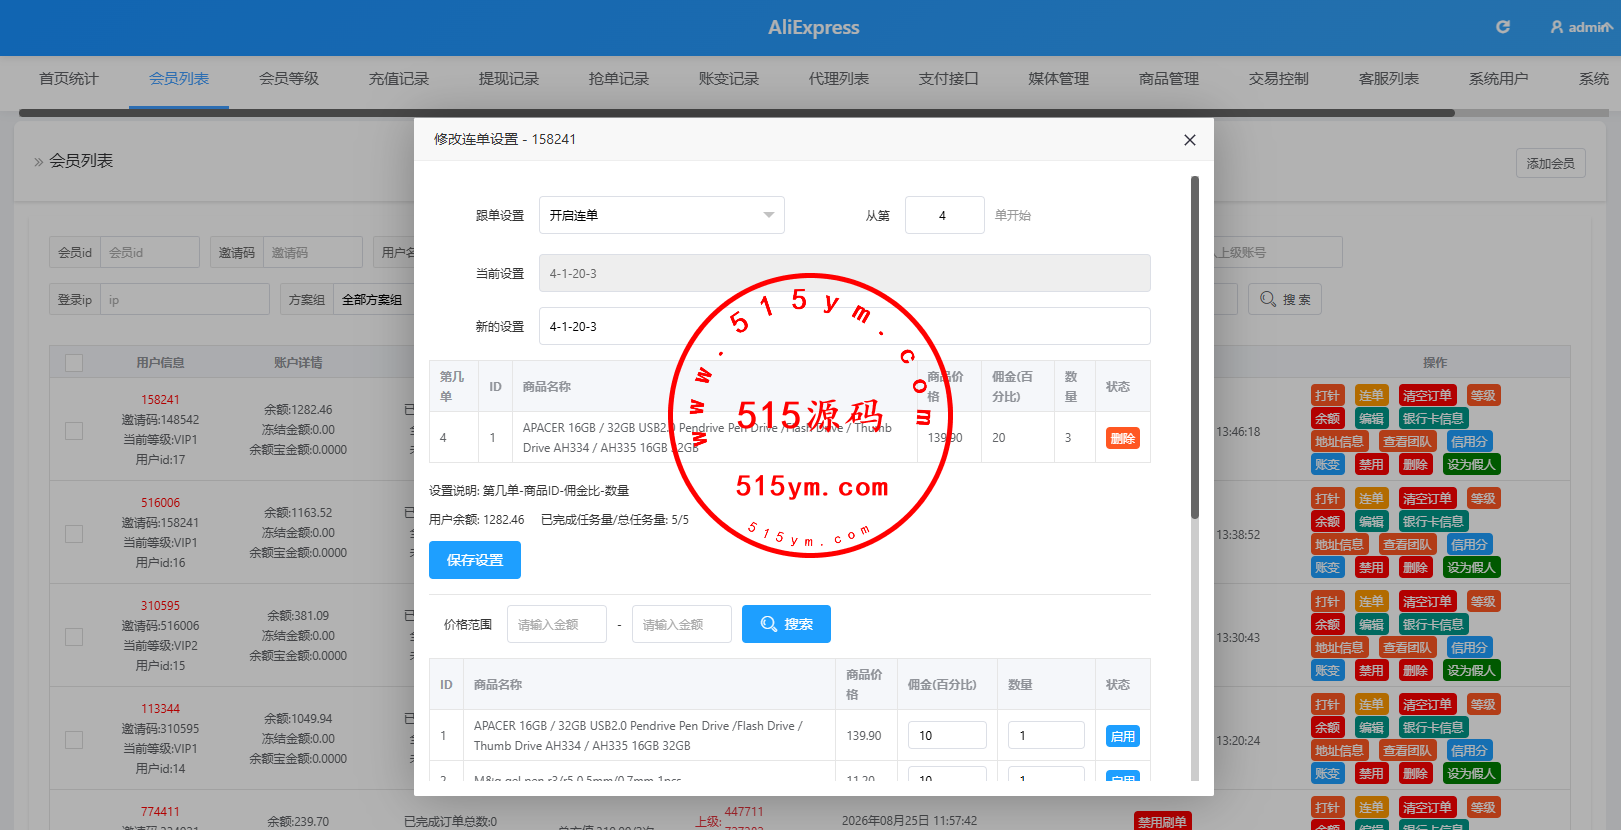
Task: Click the refresh icon in header
Action: [x=1502, y=27]
